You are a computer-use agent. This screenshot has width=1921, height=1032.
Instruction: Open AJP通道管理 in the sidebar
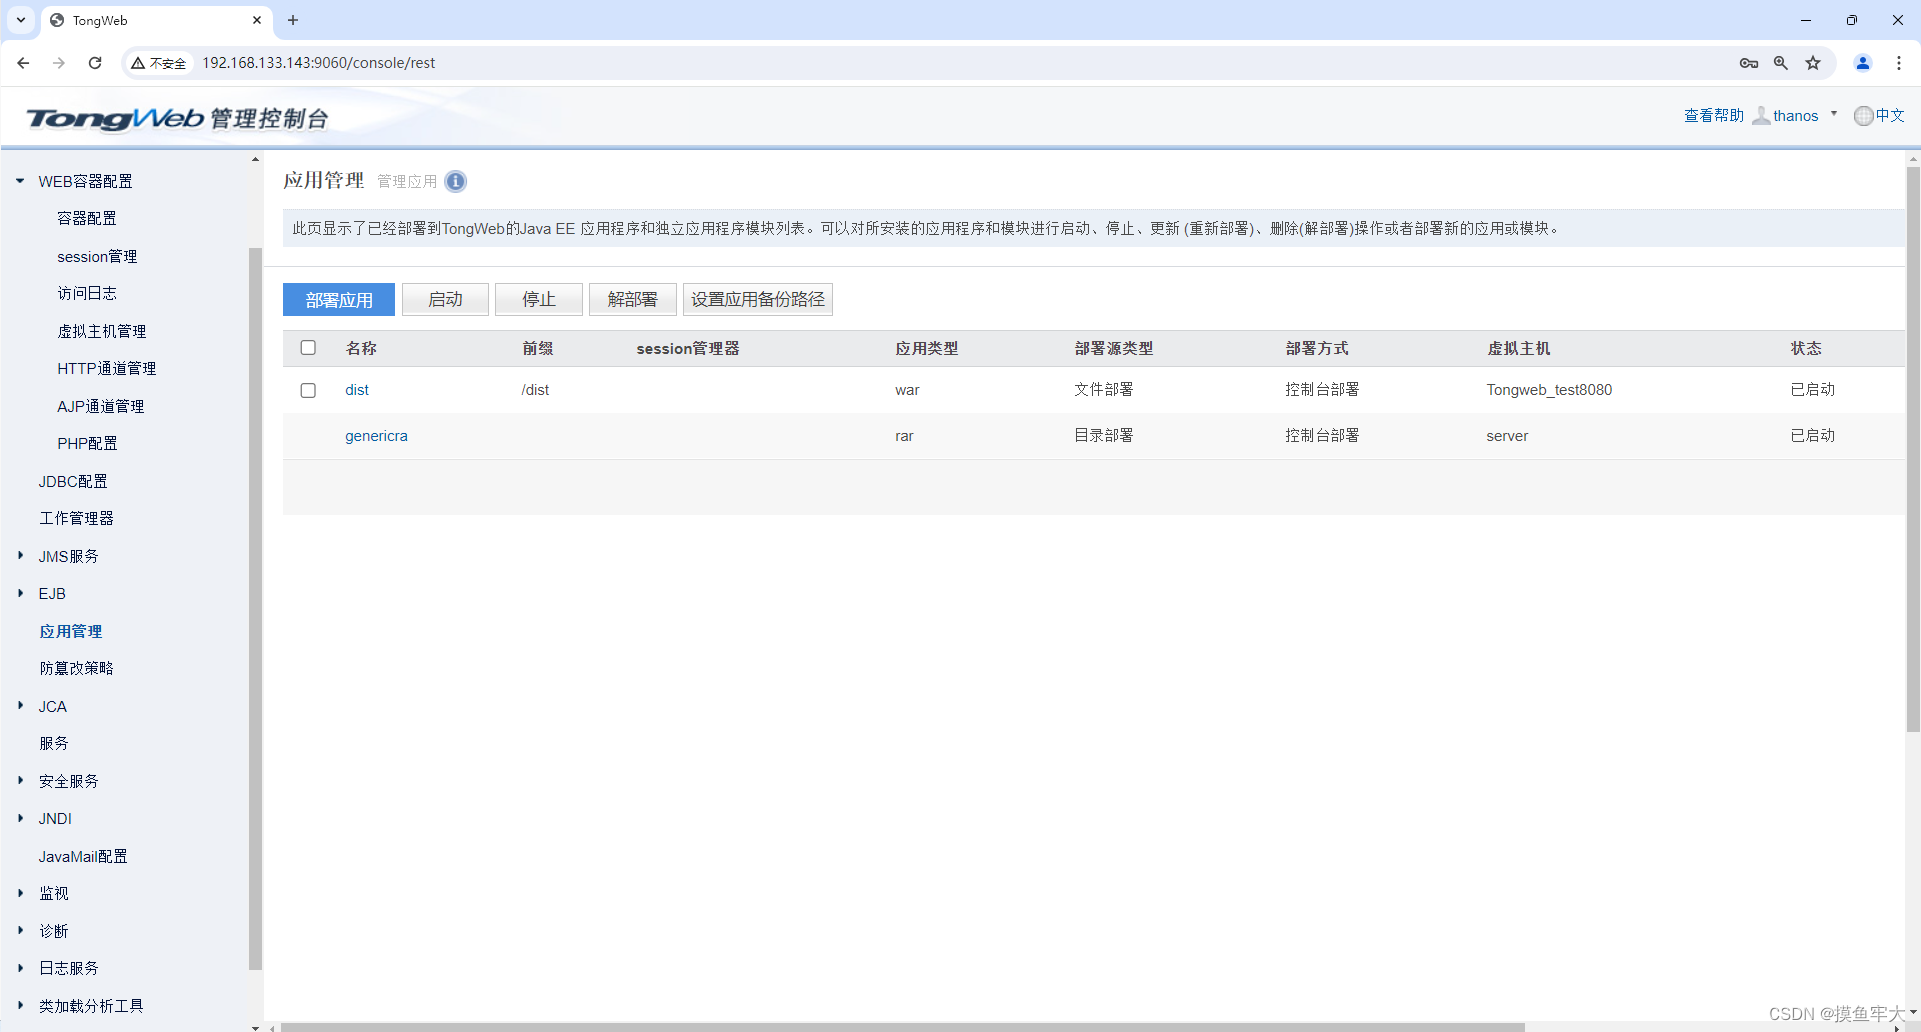101,406
